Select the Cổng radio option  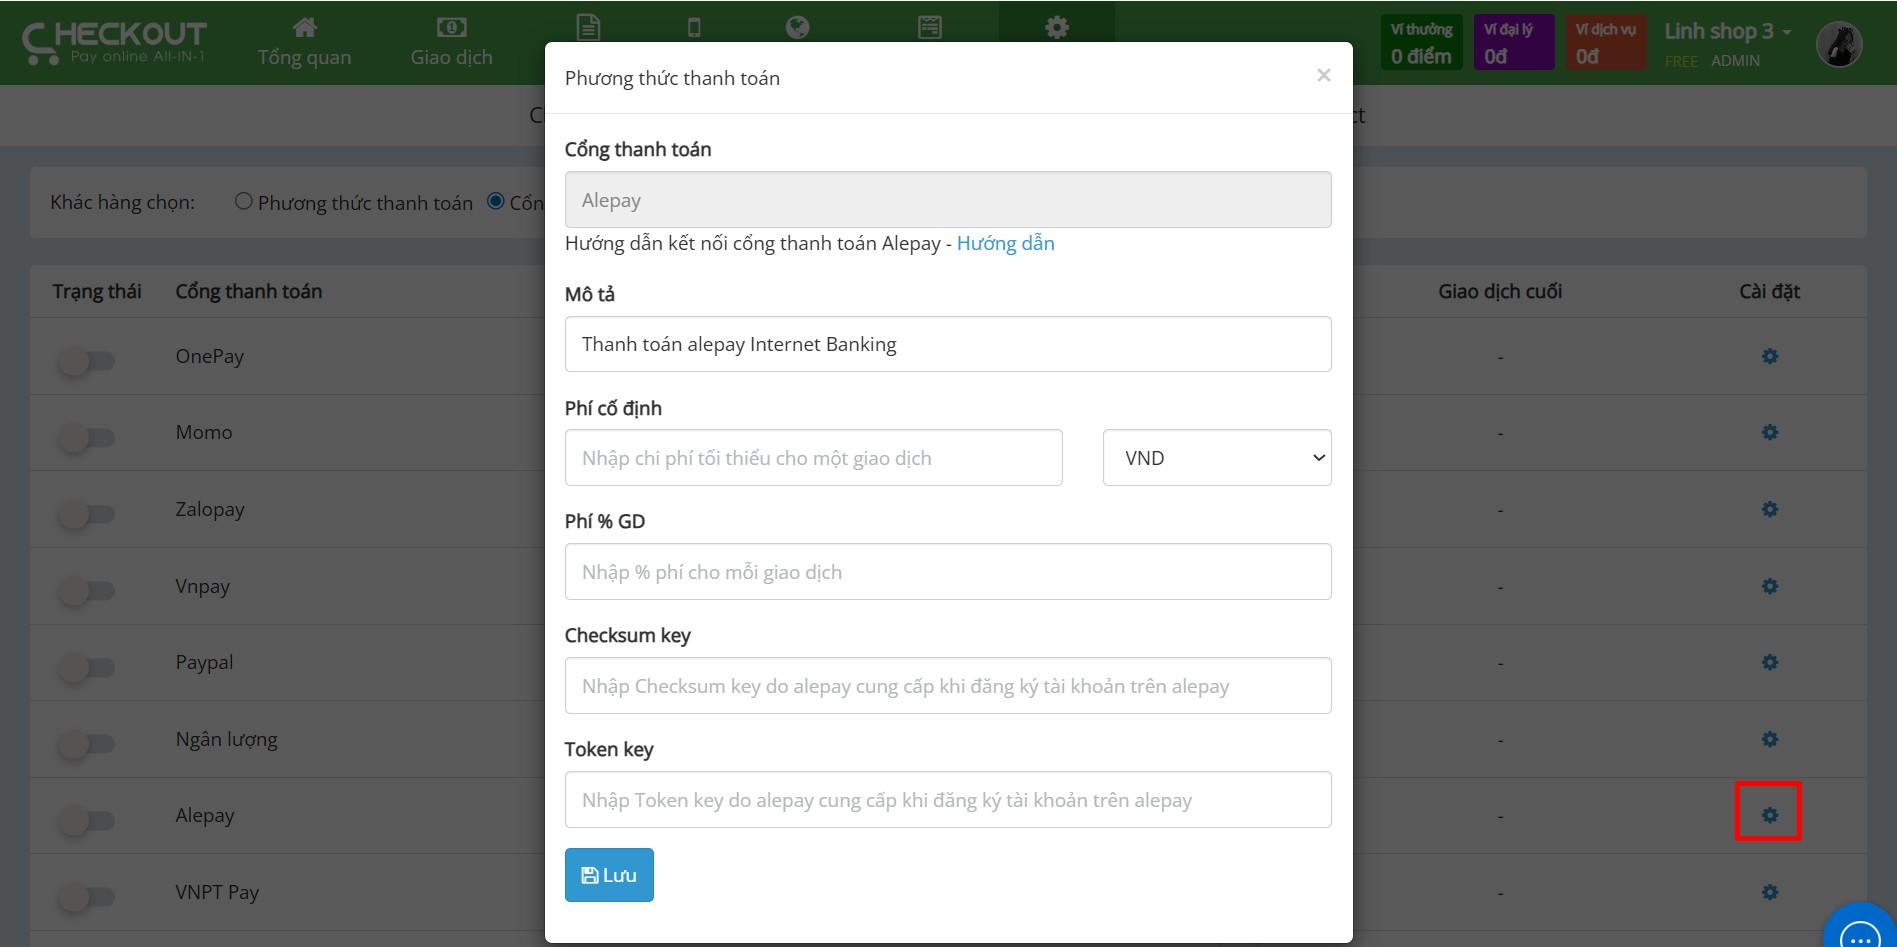coord(495,201)
